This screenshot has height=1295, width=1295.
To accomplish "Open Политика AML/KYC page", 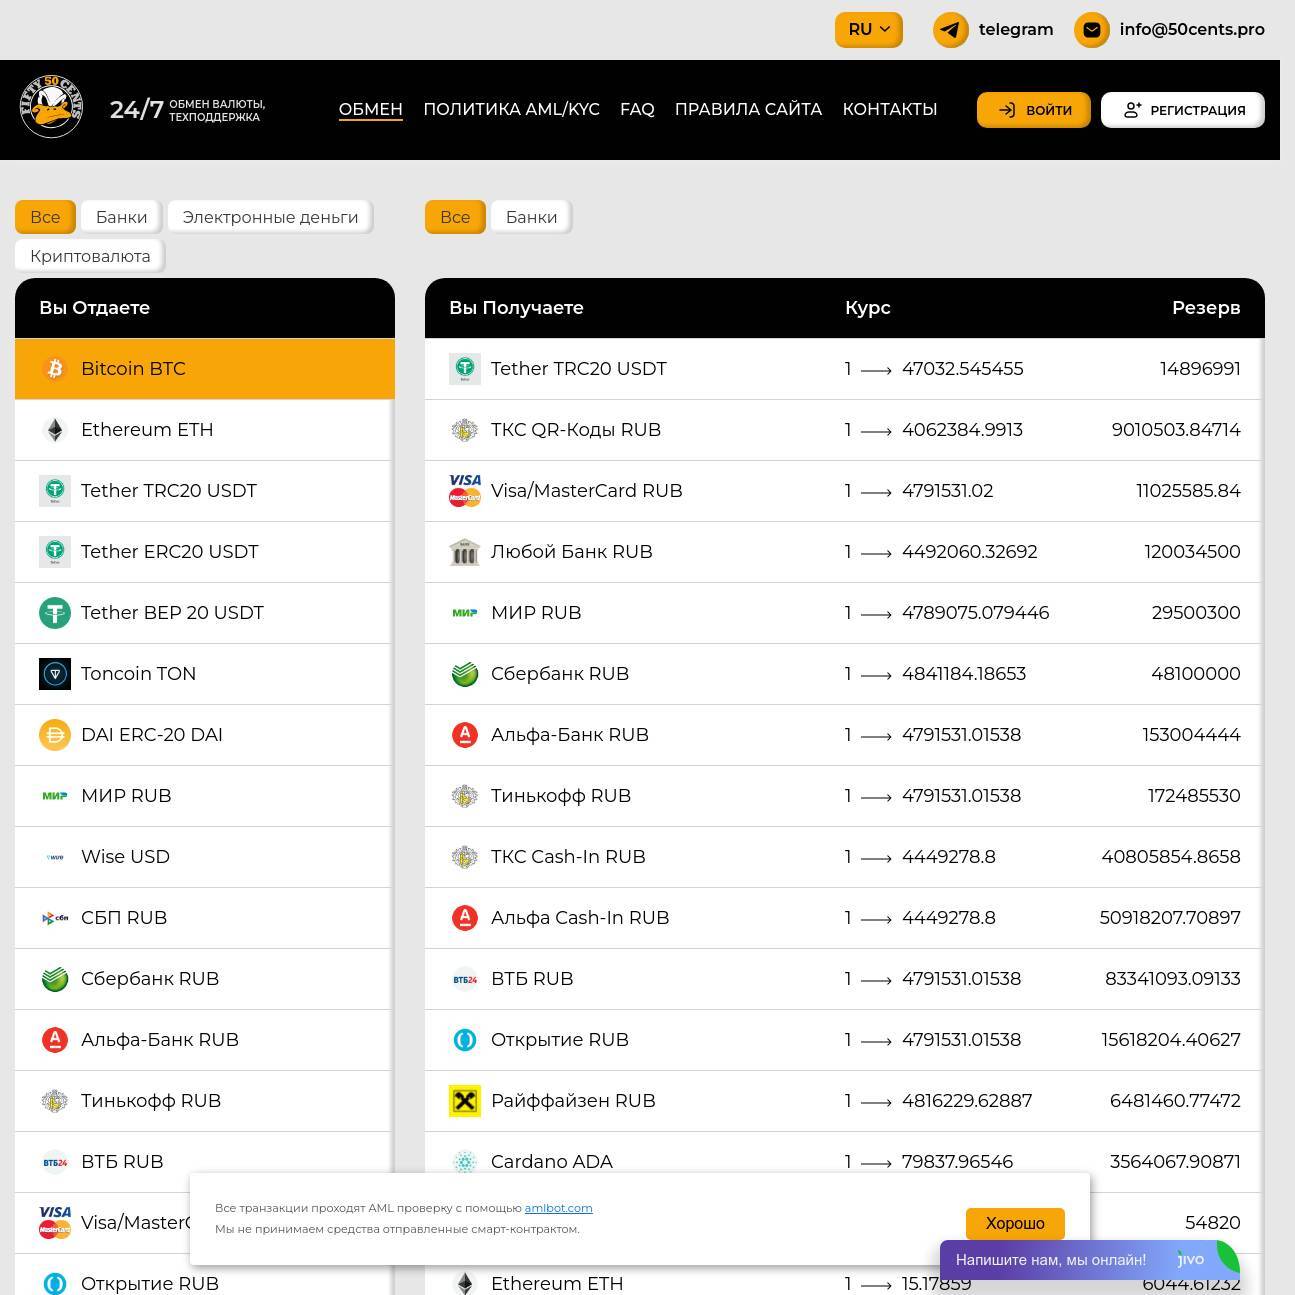I will point(511,109).
